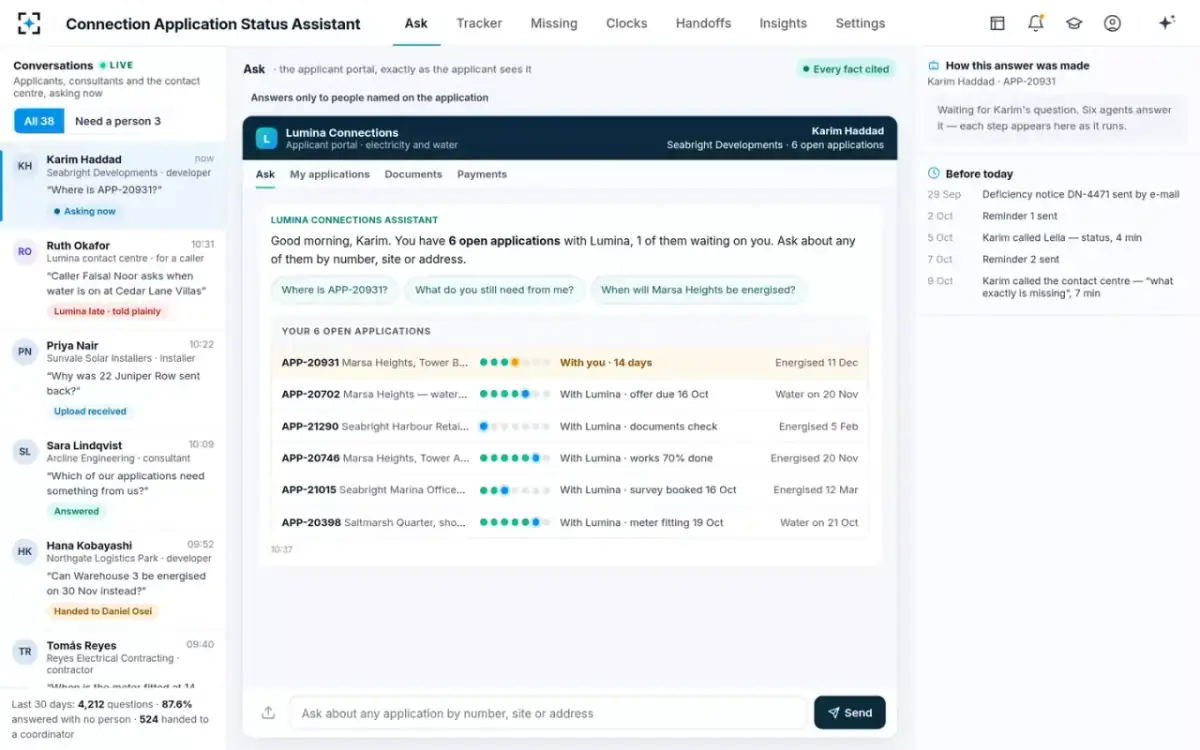Screen dimensions: 1200x750
Task: Click the Send button
Action: 850,713
